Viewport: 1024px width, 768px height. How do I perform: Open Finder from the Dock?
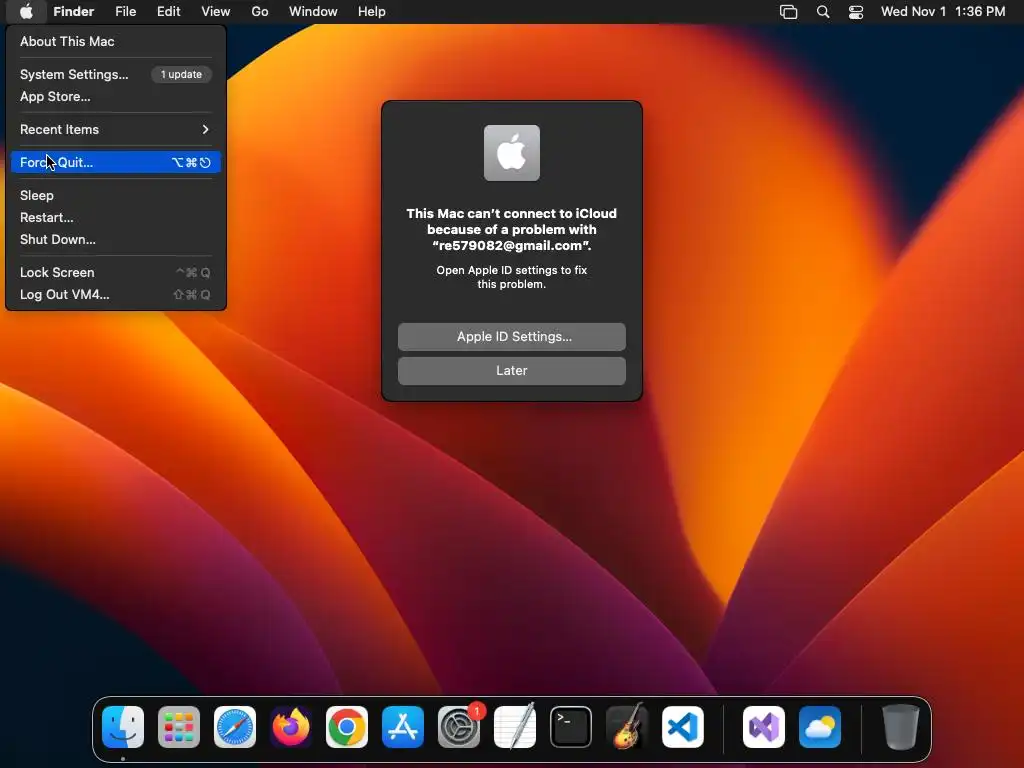pos(123,727)
